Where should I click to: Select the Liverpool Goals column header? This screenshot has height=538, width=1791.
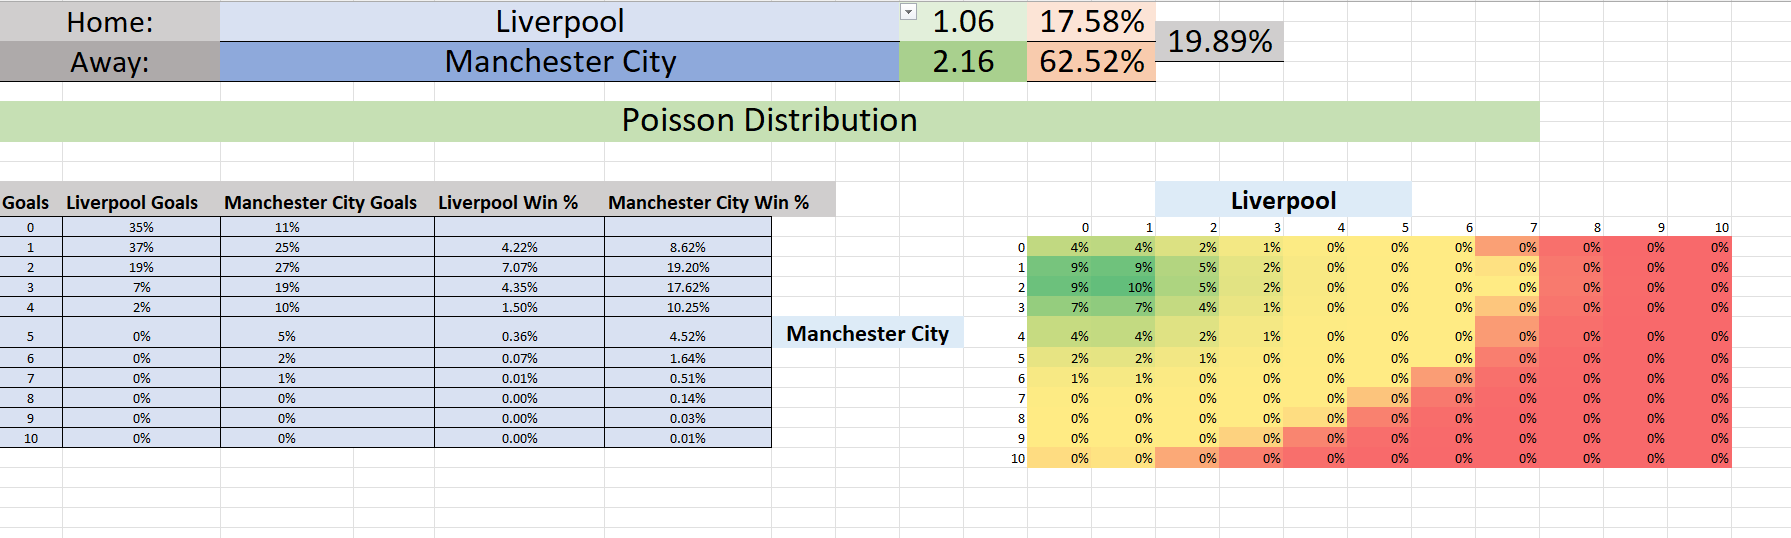[132, 203]
